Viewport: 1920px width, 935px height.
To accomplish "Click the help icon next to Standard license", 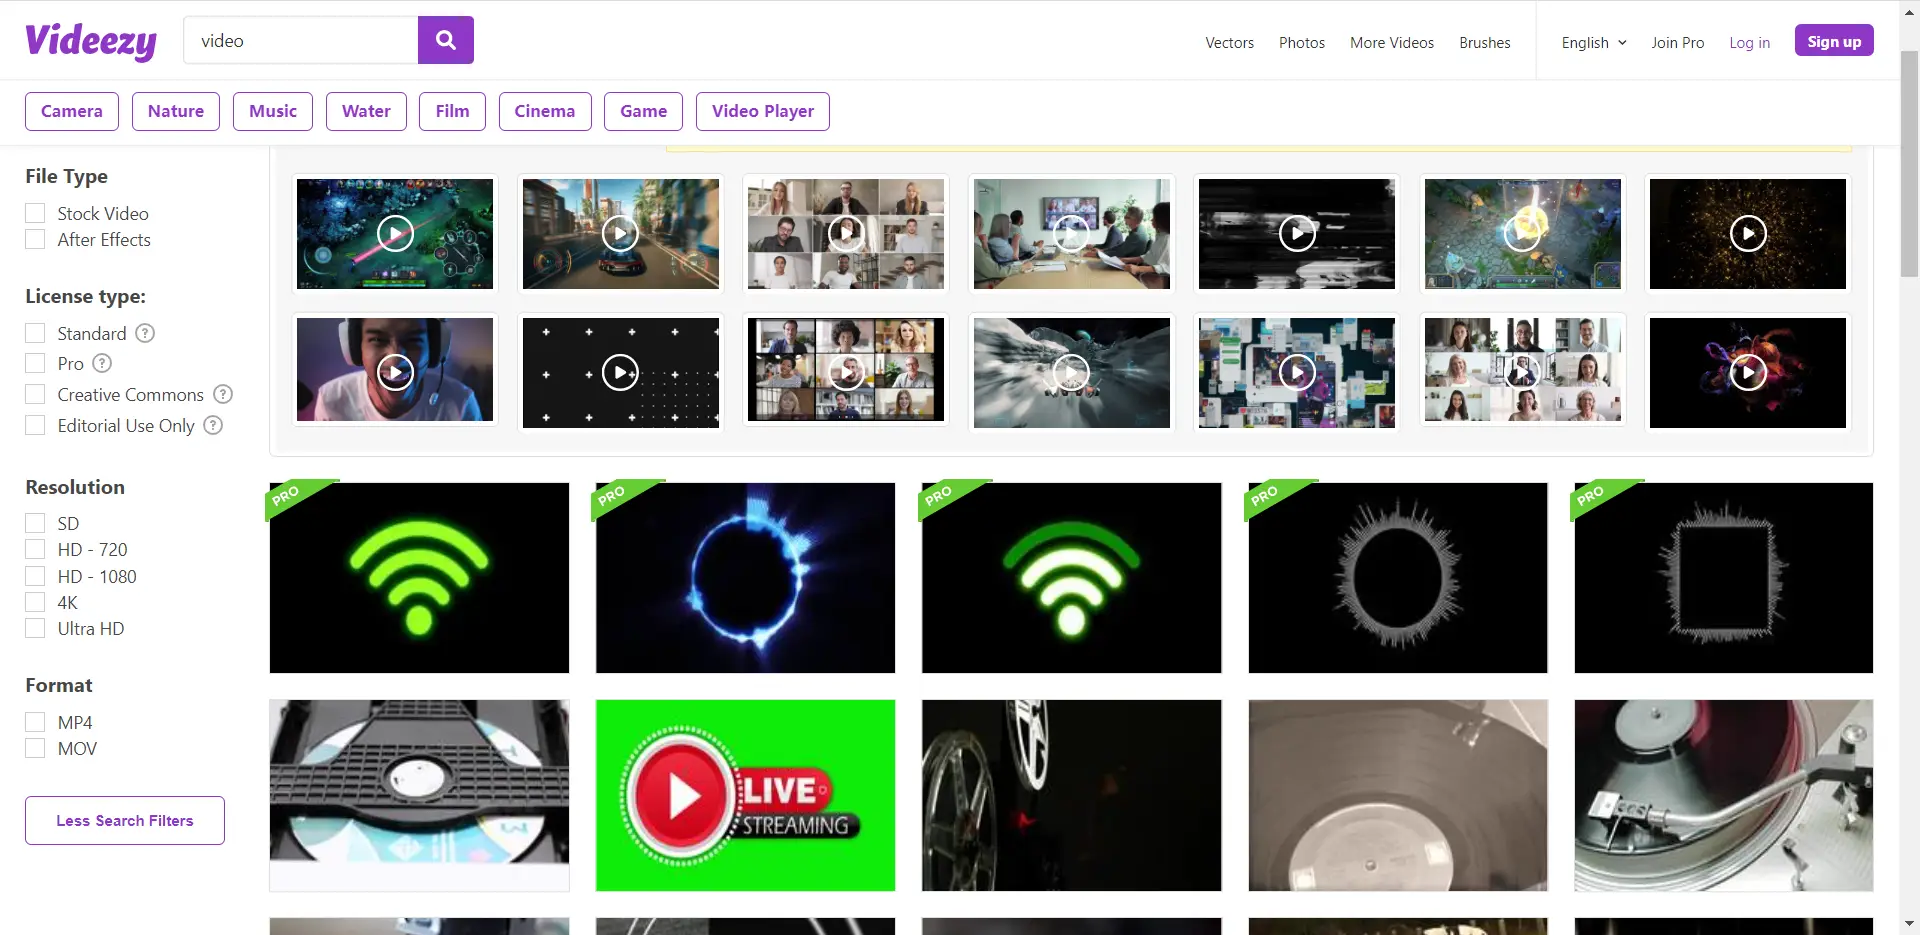I will [144, 333].
